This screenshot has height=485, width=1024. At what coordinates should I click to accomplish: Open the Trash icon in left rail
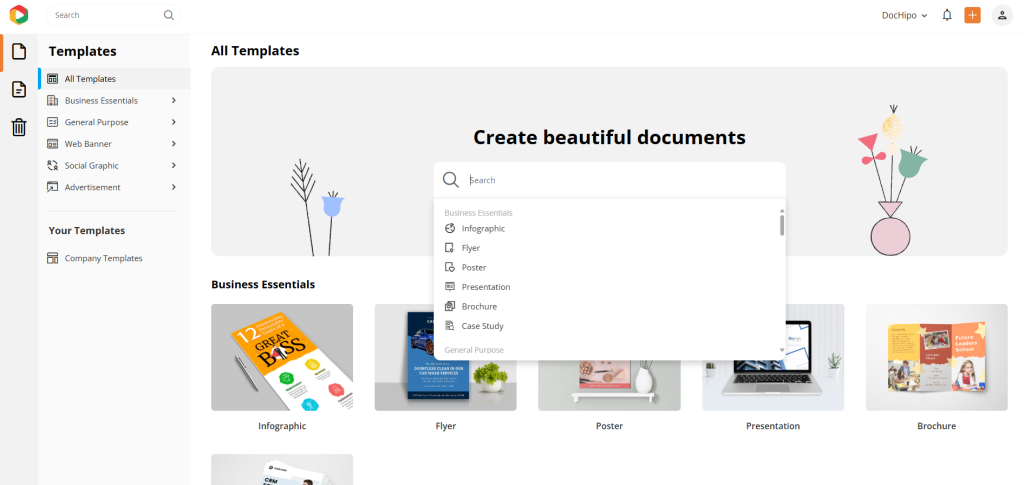tap(19, 127)
